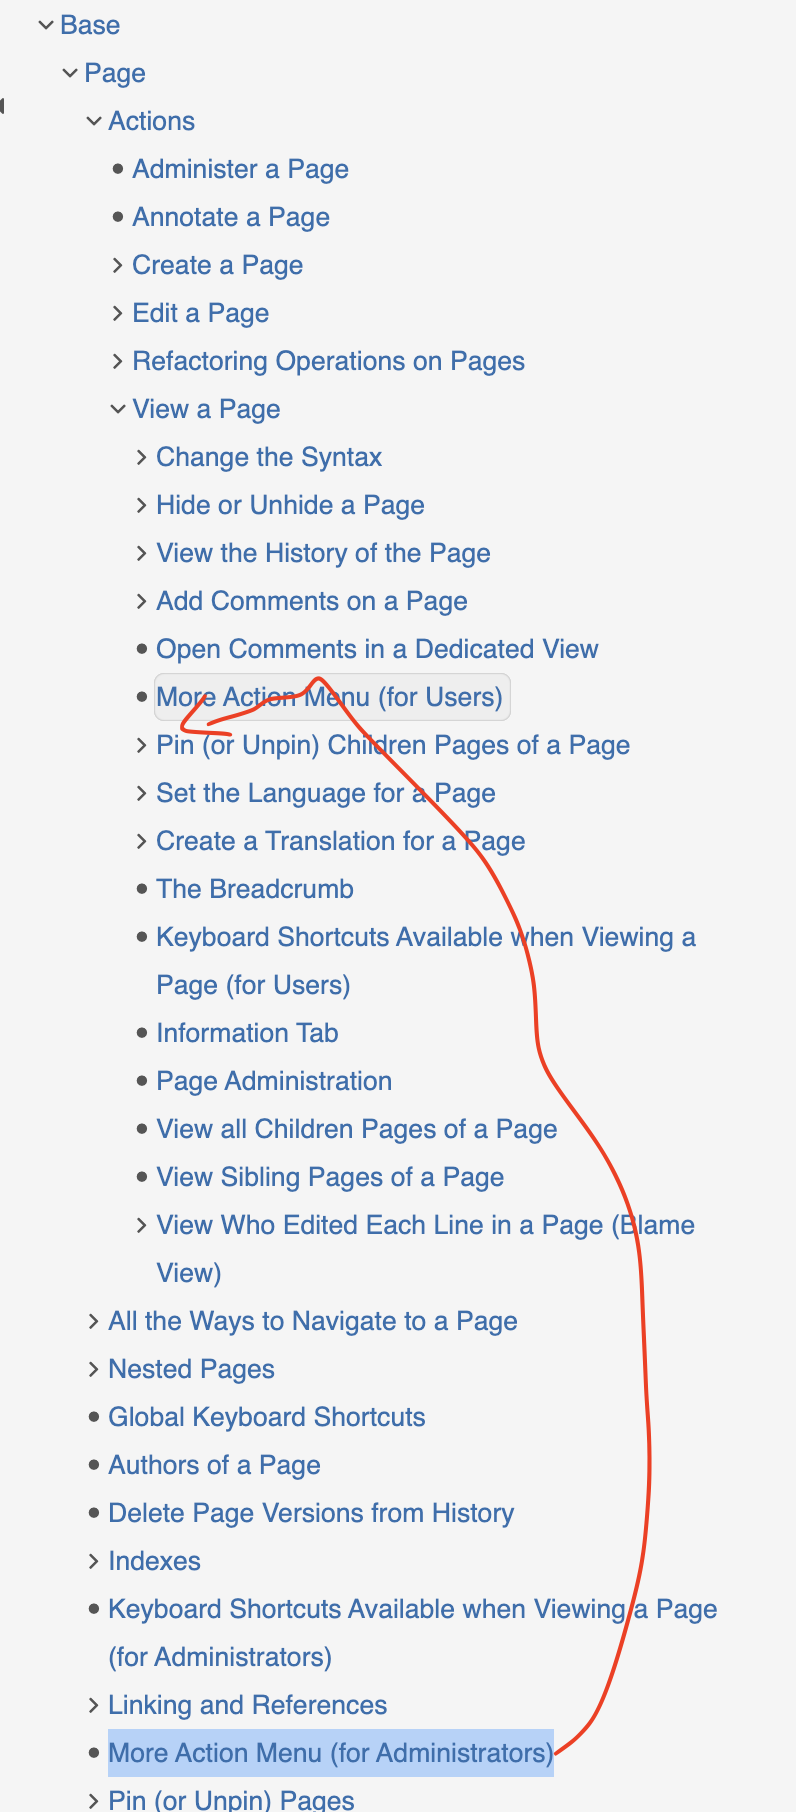Screen dimensions: 796x1812
Task: Go to The Breadcrumb page
Action: point(255,889)
